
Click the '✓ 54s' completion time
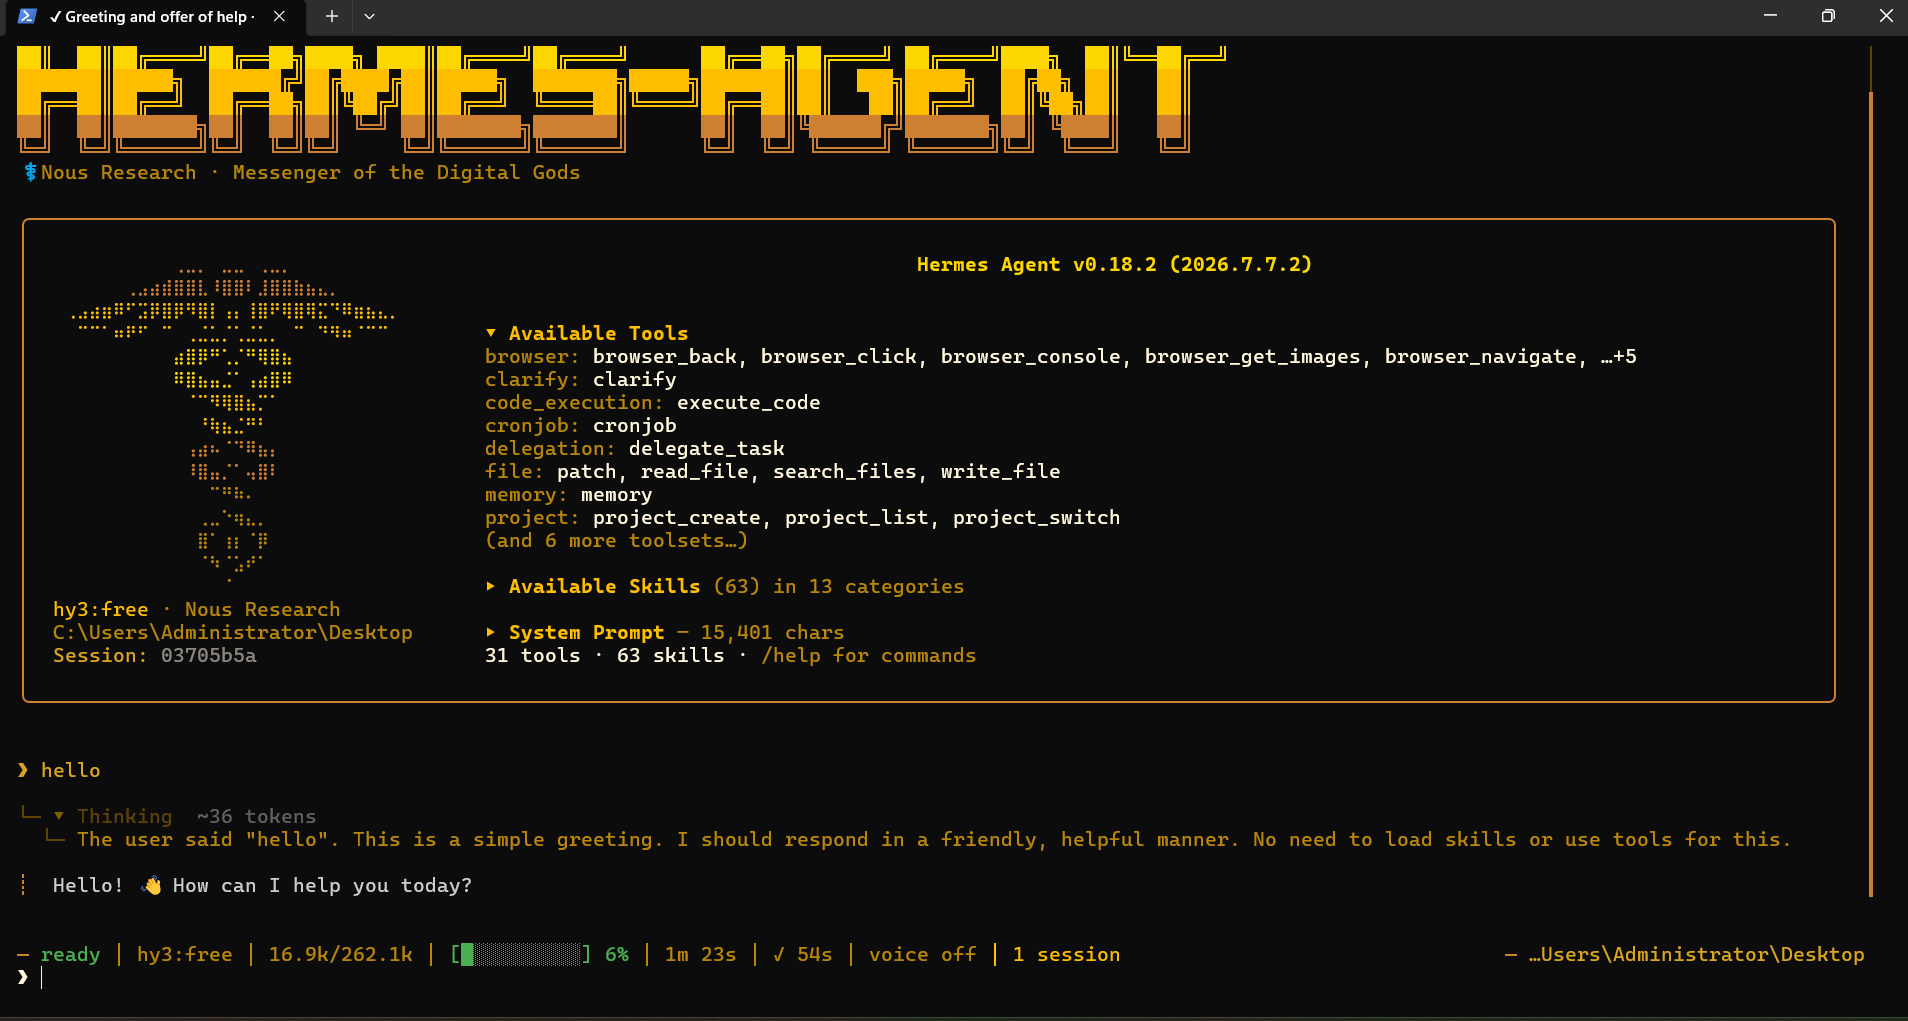point(803,955)
